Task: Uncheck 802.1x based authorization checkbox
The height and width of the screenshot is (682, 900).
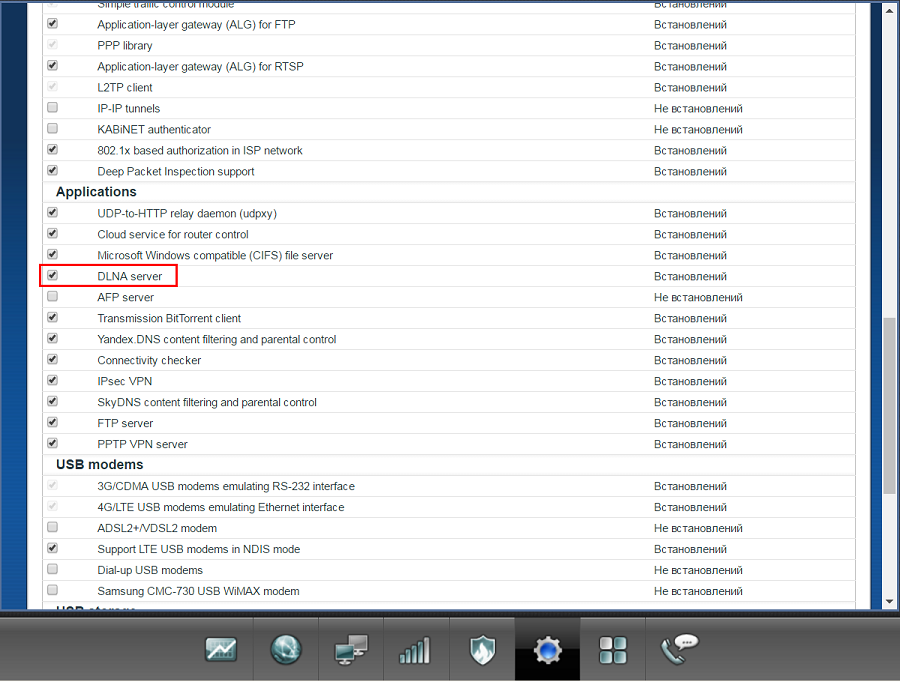Action: coord(52,150)
